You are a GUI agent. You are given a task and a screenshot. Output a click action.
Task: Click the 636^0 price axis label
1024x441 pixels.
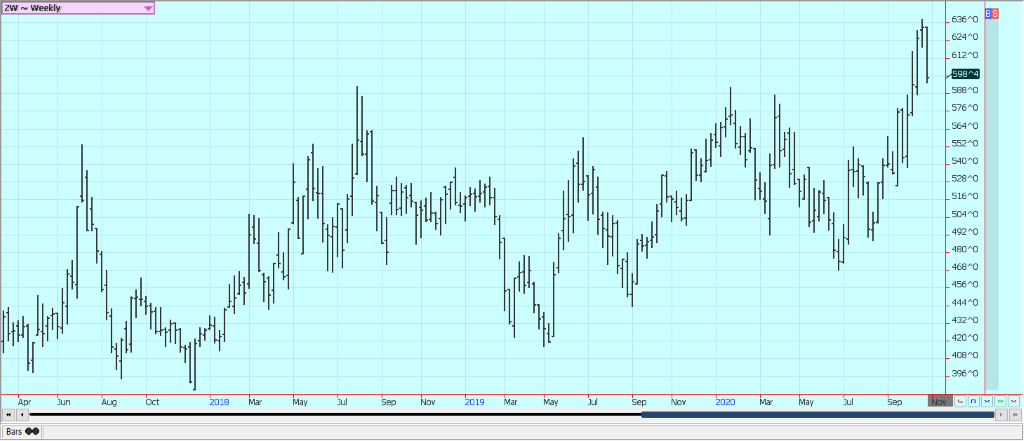(965, 20)
